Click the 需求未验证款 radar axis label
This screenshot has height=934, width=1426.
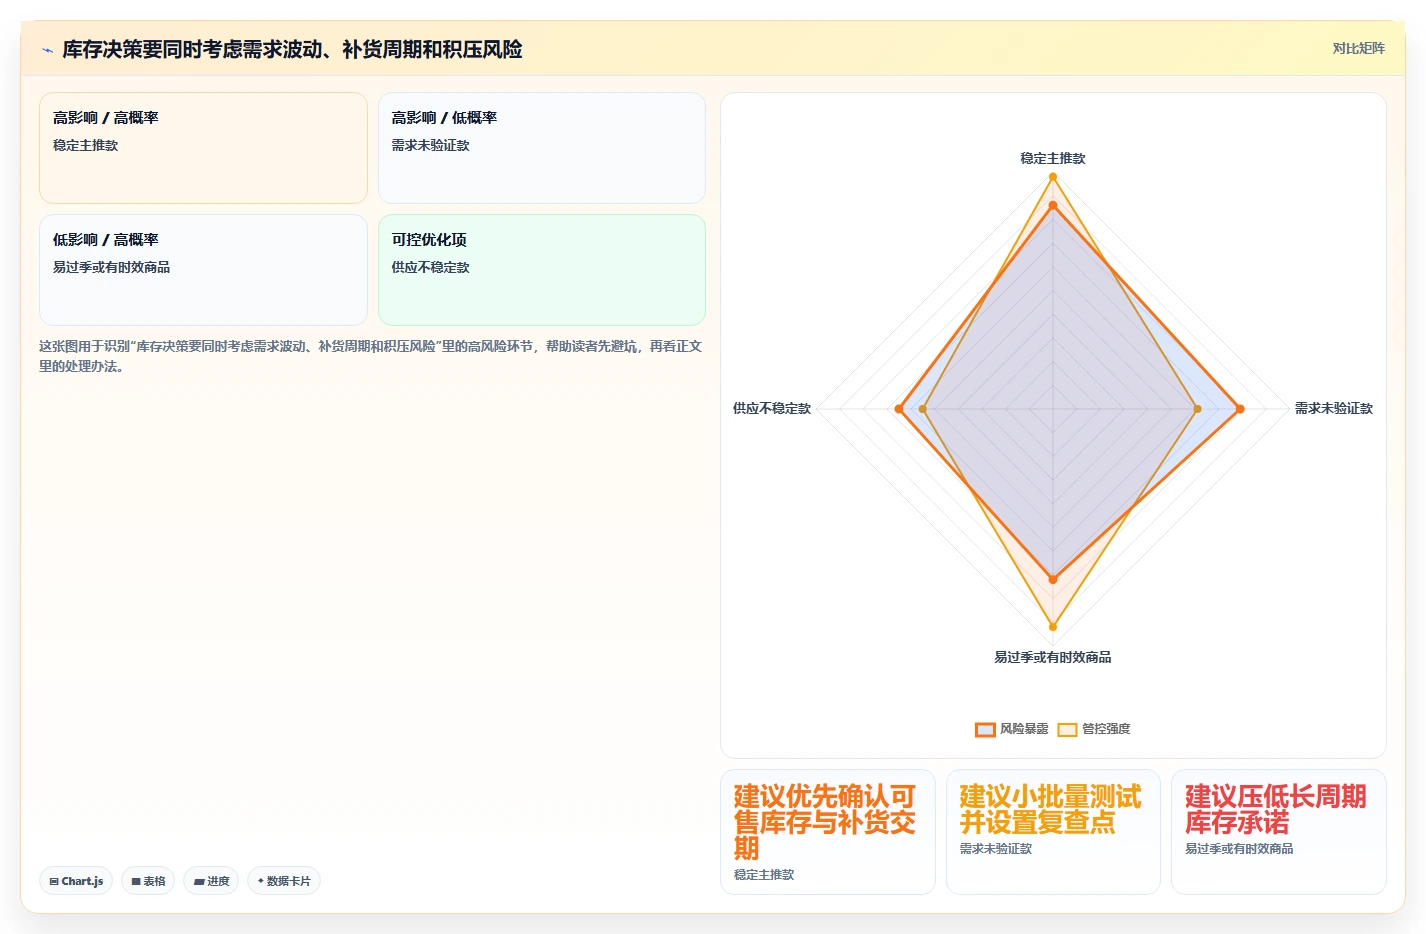coord(1334,408)
